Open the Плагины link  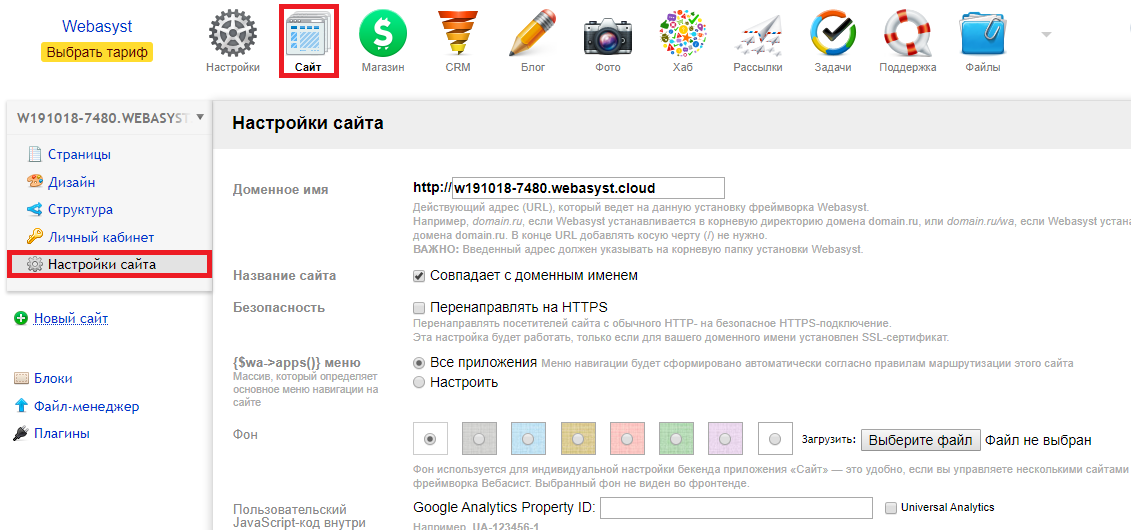(62, 433)
